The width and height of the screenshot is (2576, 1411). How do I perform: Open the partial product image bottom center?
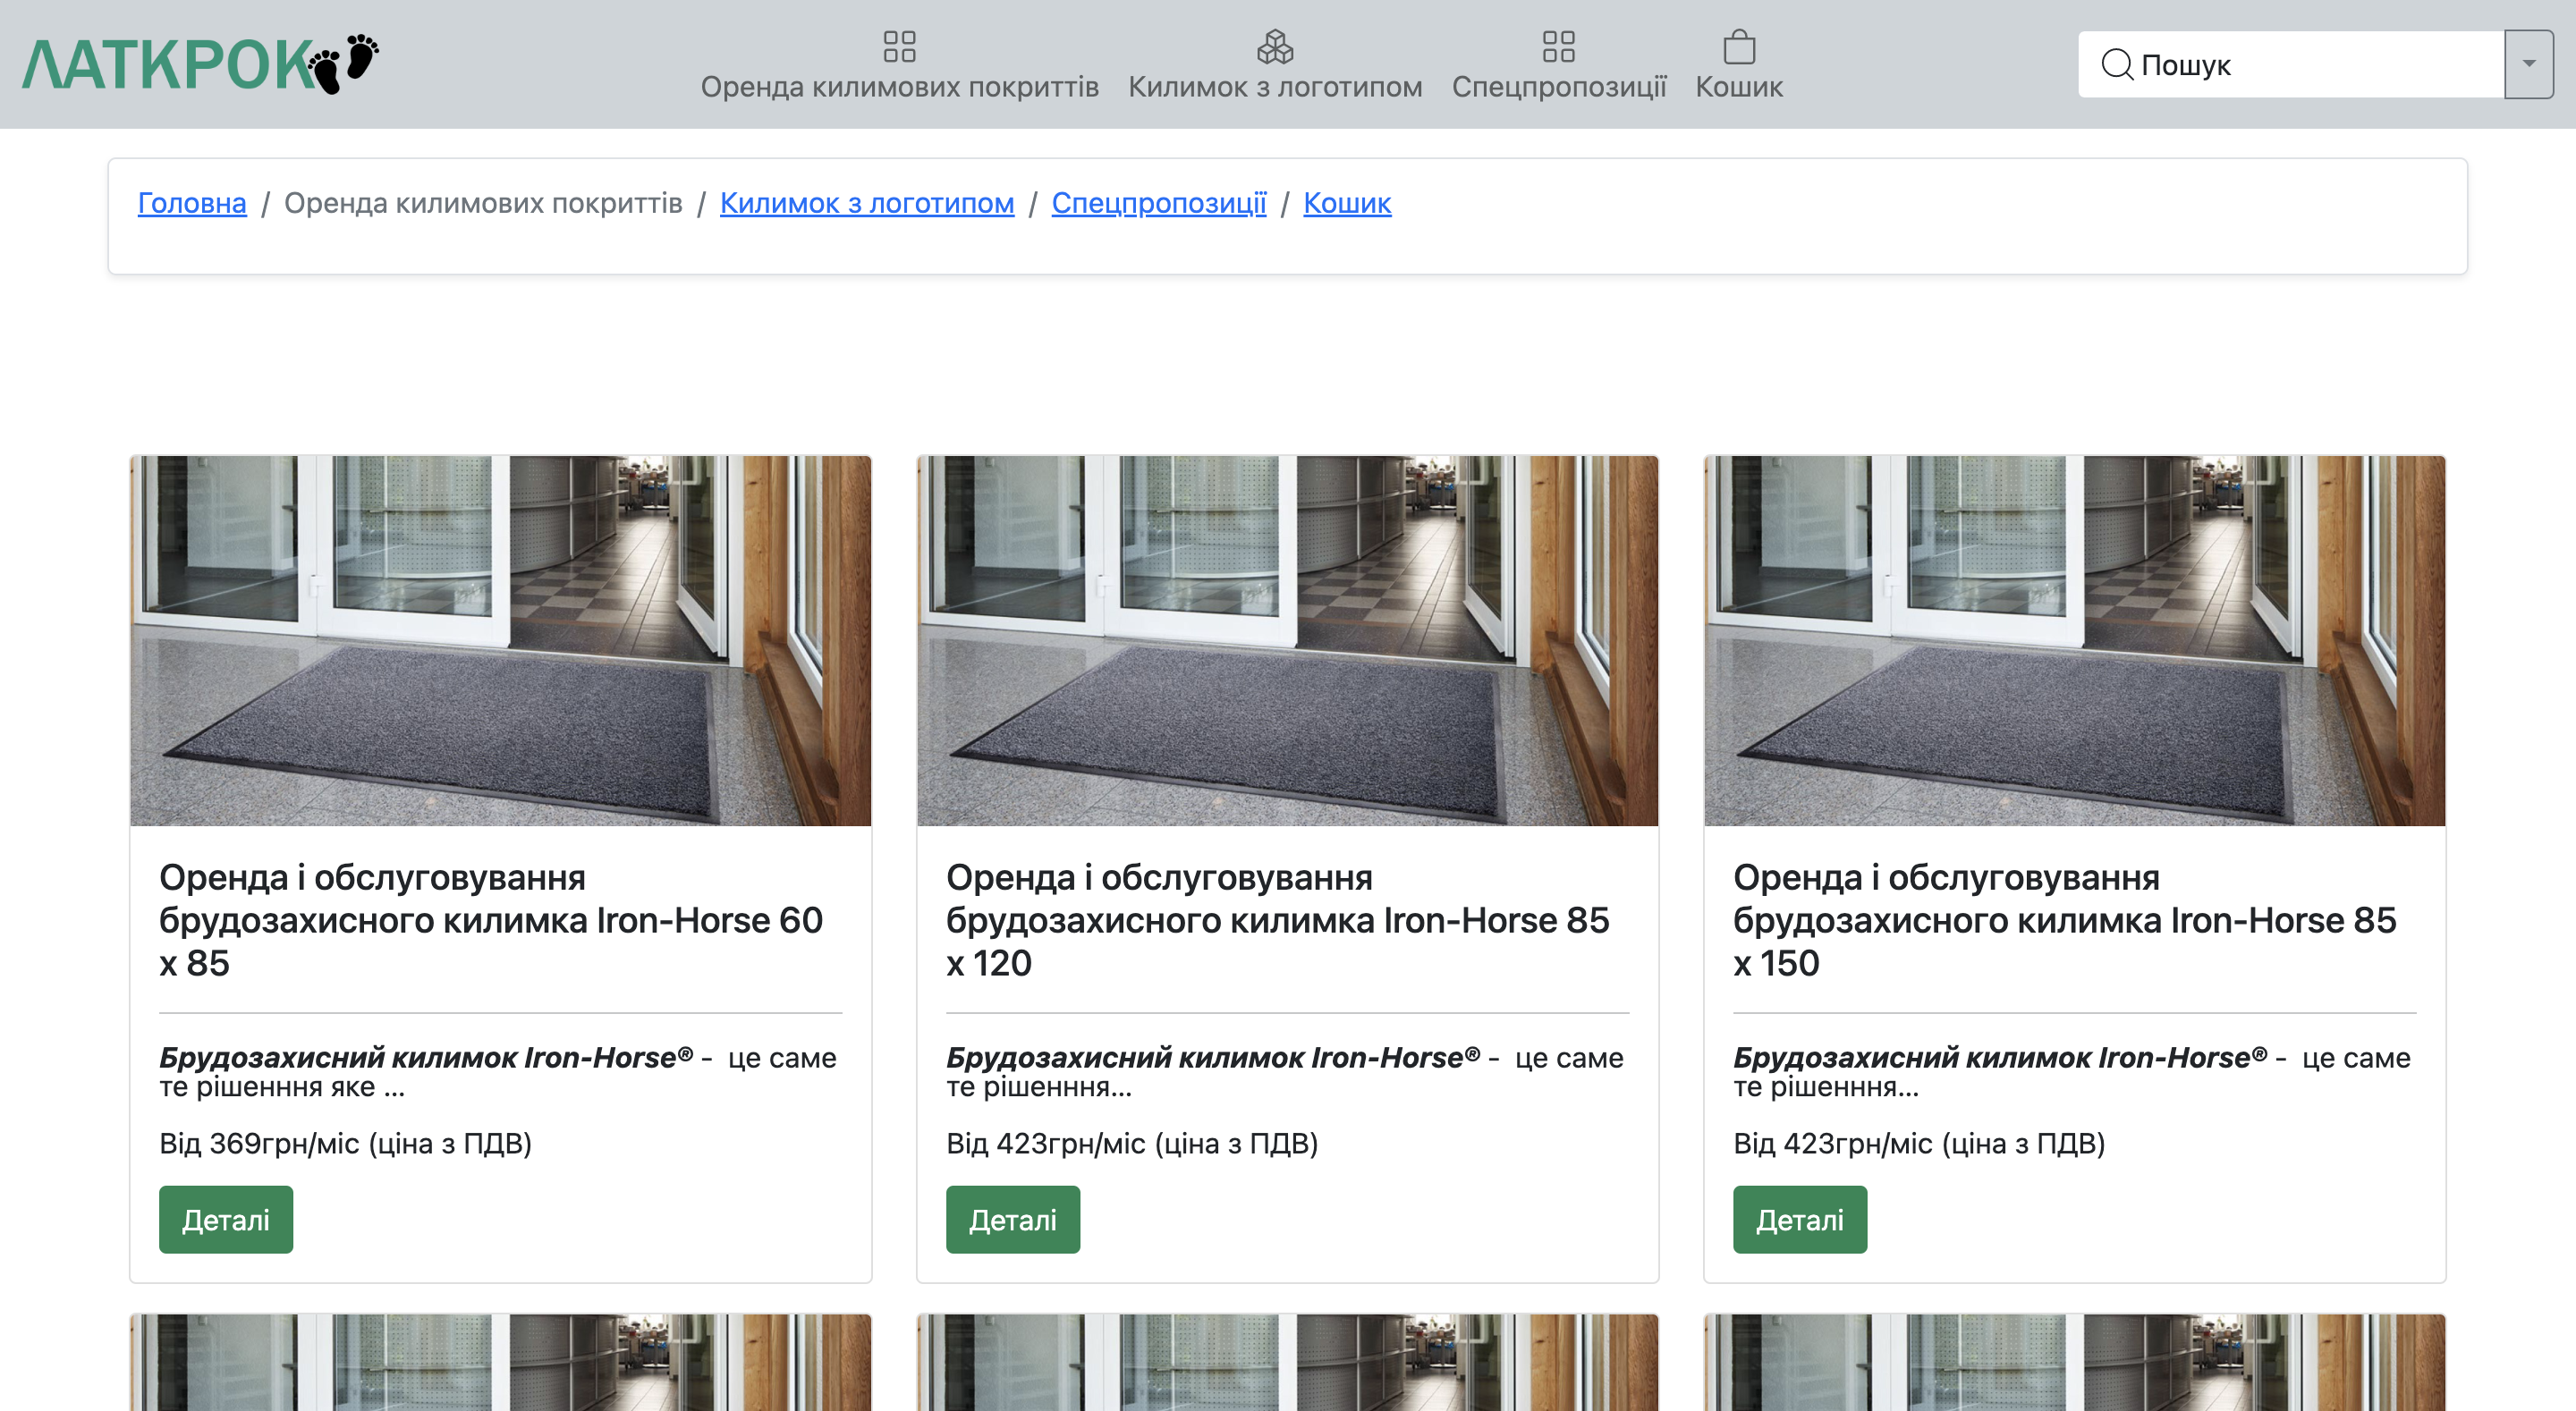point(1287,1362)
